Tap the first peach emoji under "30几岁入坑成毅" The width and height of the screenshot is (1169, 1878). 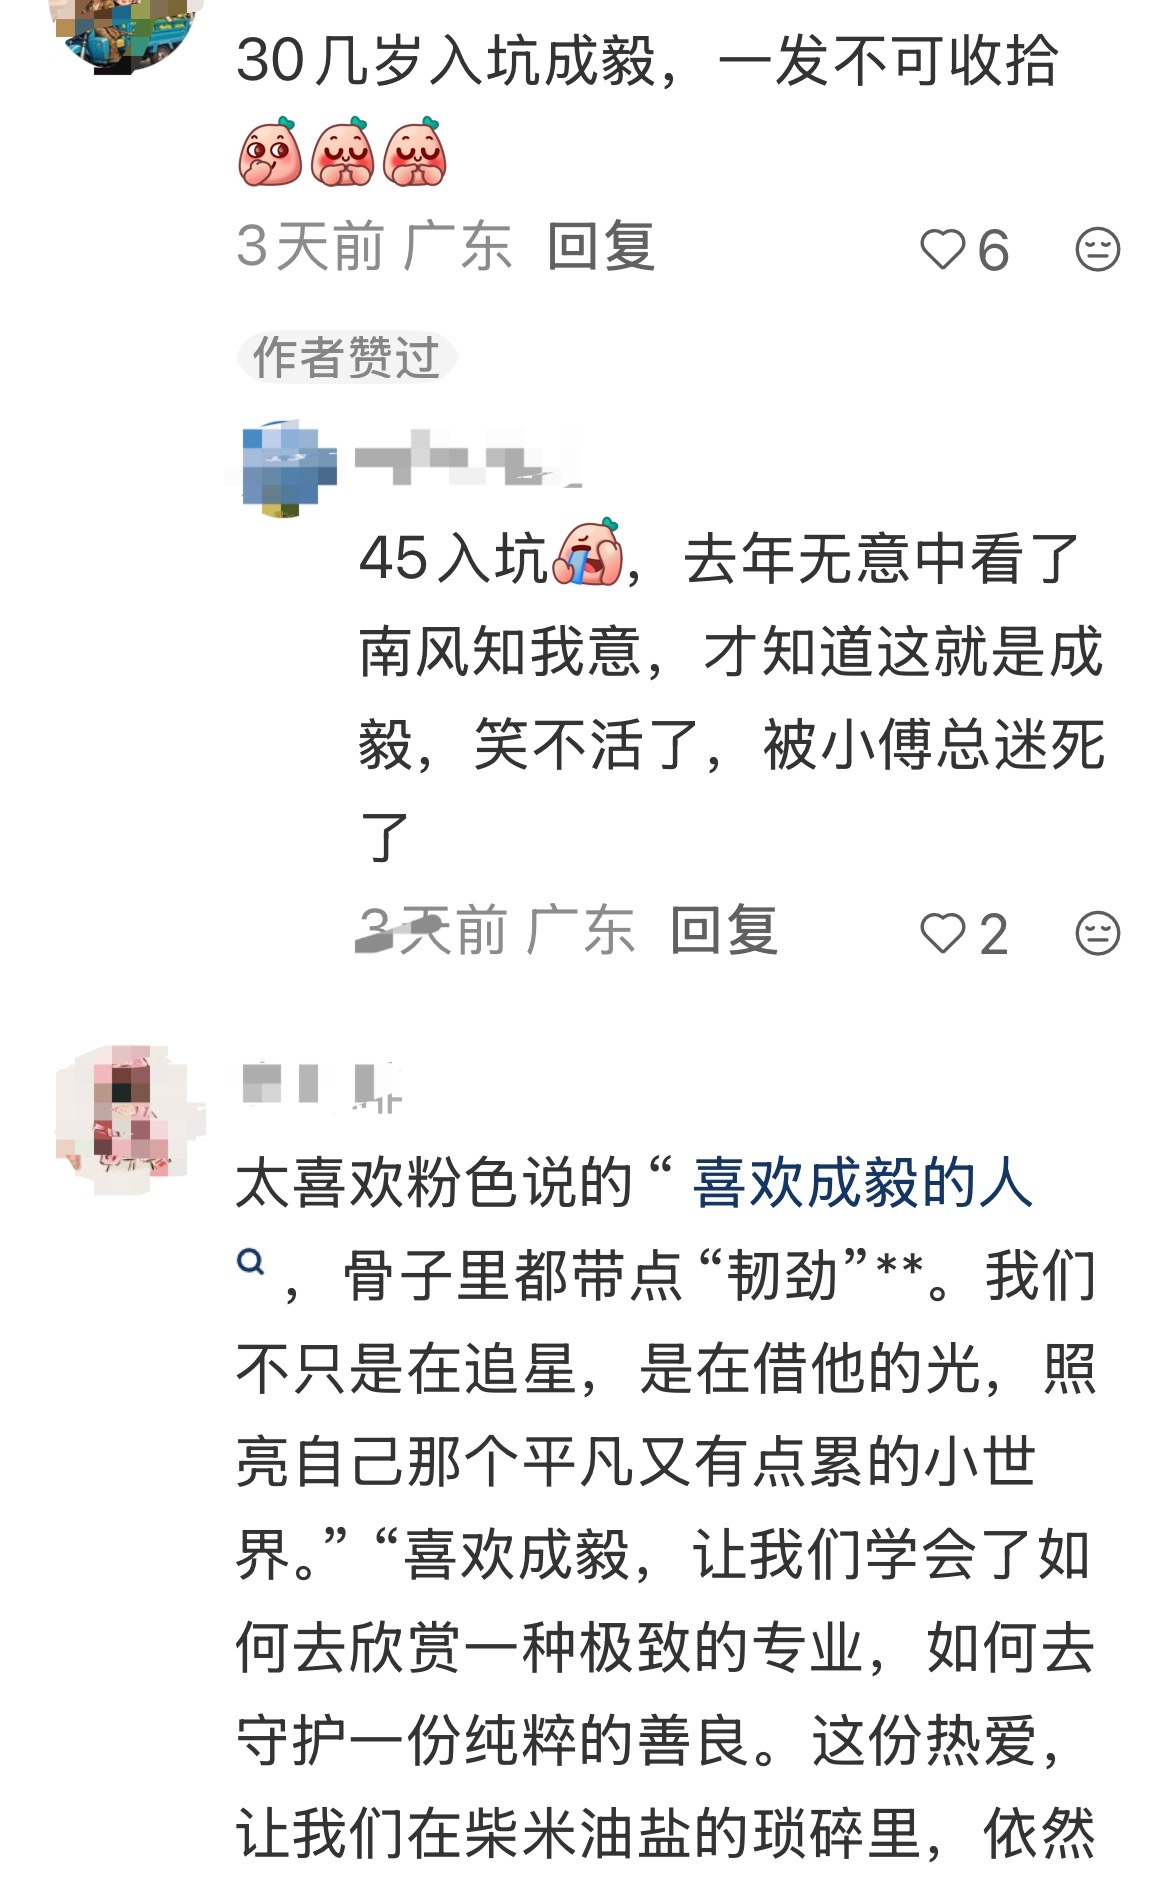coord(270,152)
